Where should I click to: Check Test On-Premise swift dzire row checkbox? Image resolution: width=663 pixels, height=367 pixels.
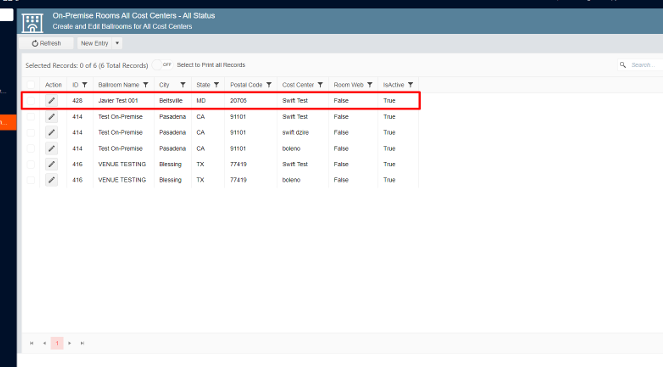(31, 132)
